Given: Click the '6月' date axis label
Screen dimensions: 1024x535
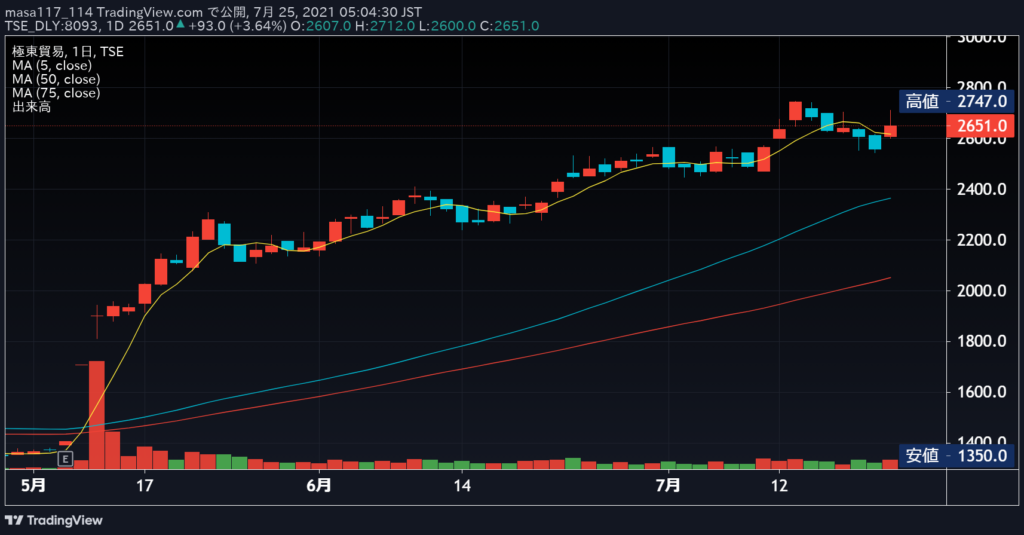Looking at the screenshot, I should 319,485.
